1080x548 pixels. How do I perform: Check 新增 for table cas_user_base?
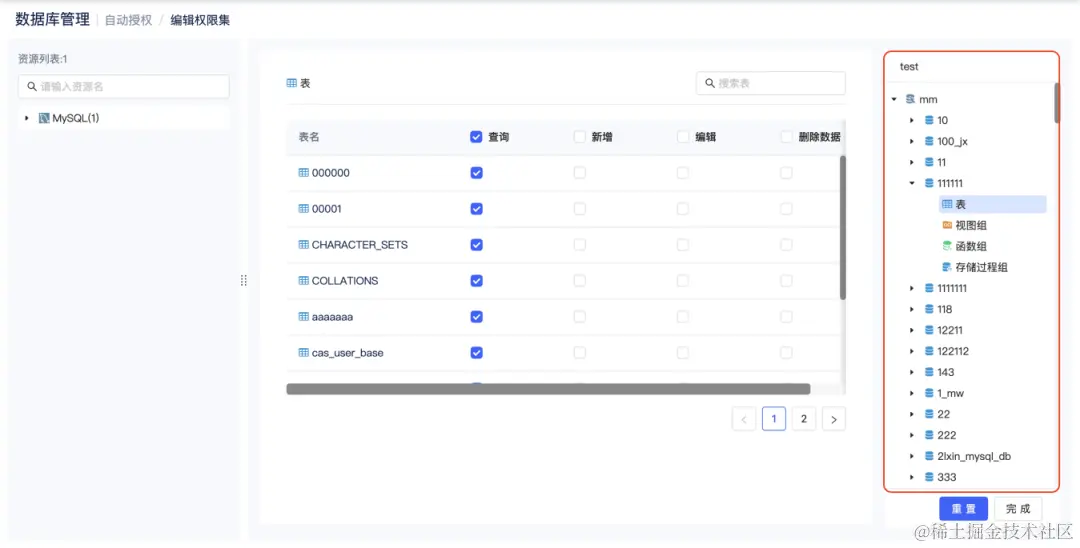click(579, 352)
